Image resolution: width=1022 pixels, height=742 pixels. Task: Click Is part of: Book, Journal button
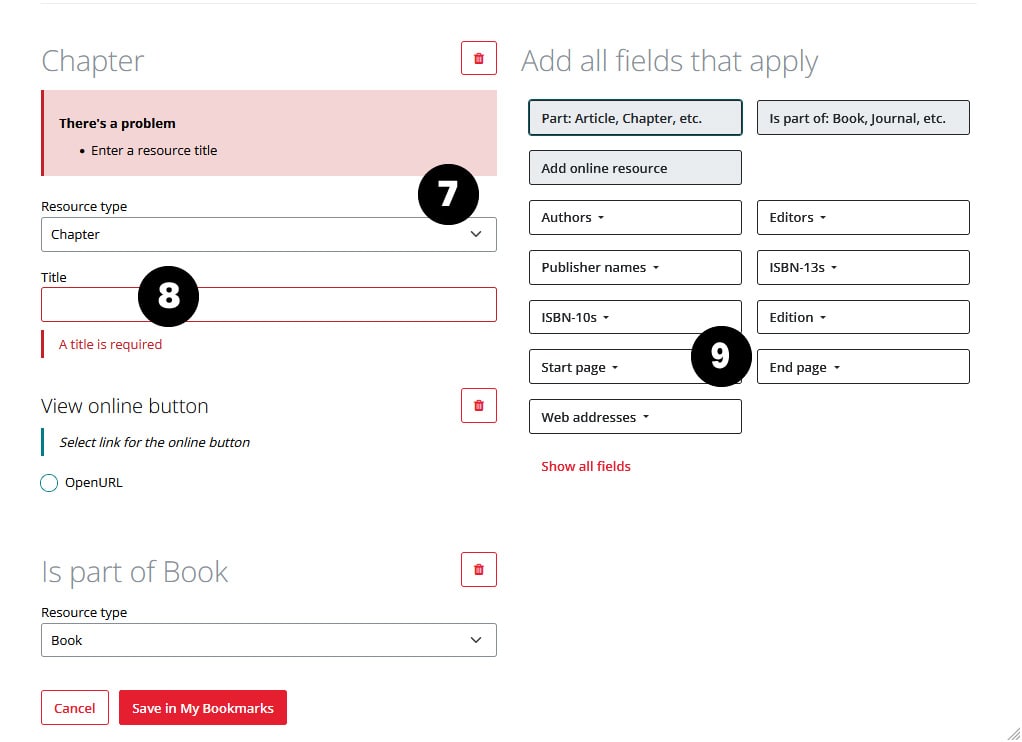[862, 118]
